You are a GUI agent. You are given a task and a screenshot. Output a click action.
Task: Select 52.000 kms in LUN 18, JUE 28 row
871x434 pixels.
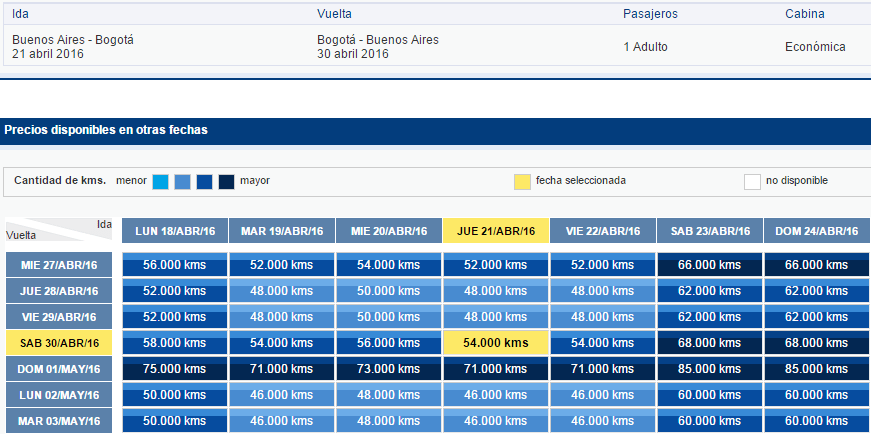point(175,291)
